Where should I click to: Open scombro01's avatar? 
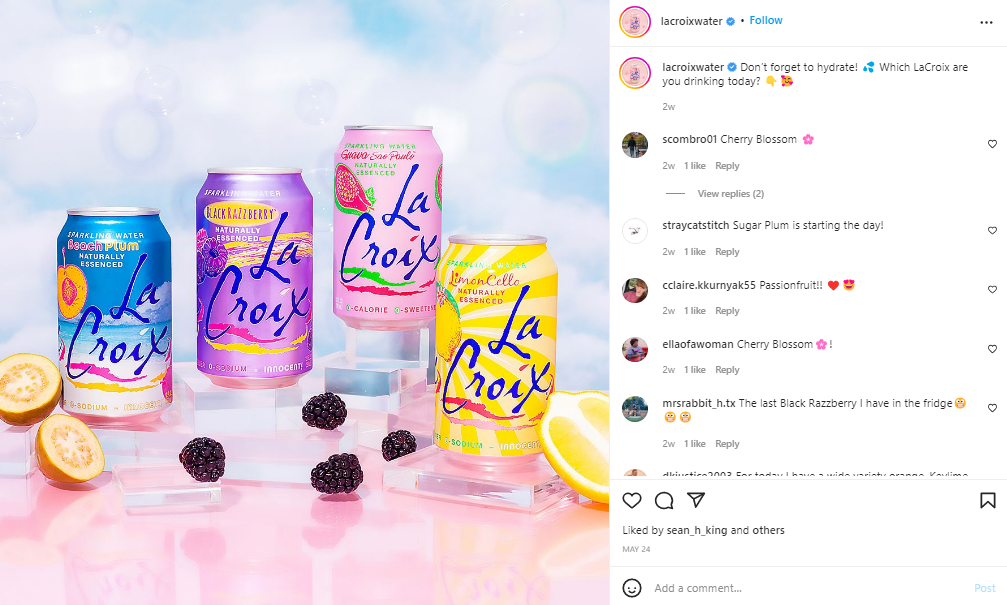(x=635, y=145)
